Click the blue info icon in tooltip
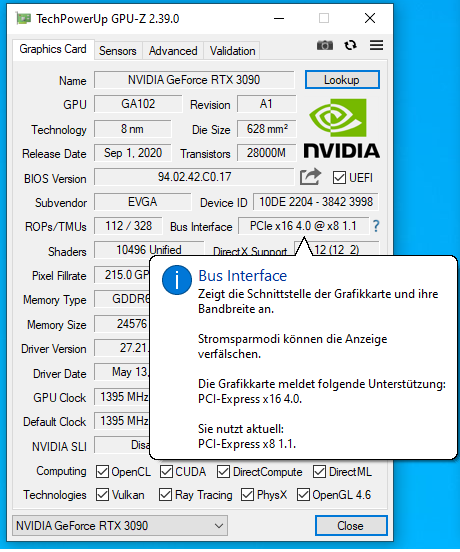 pyautogui.click(x=177, y=280)
